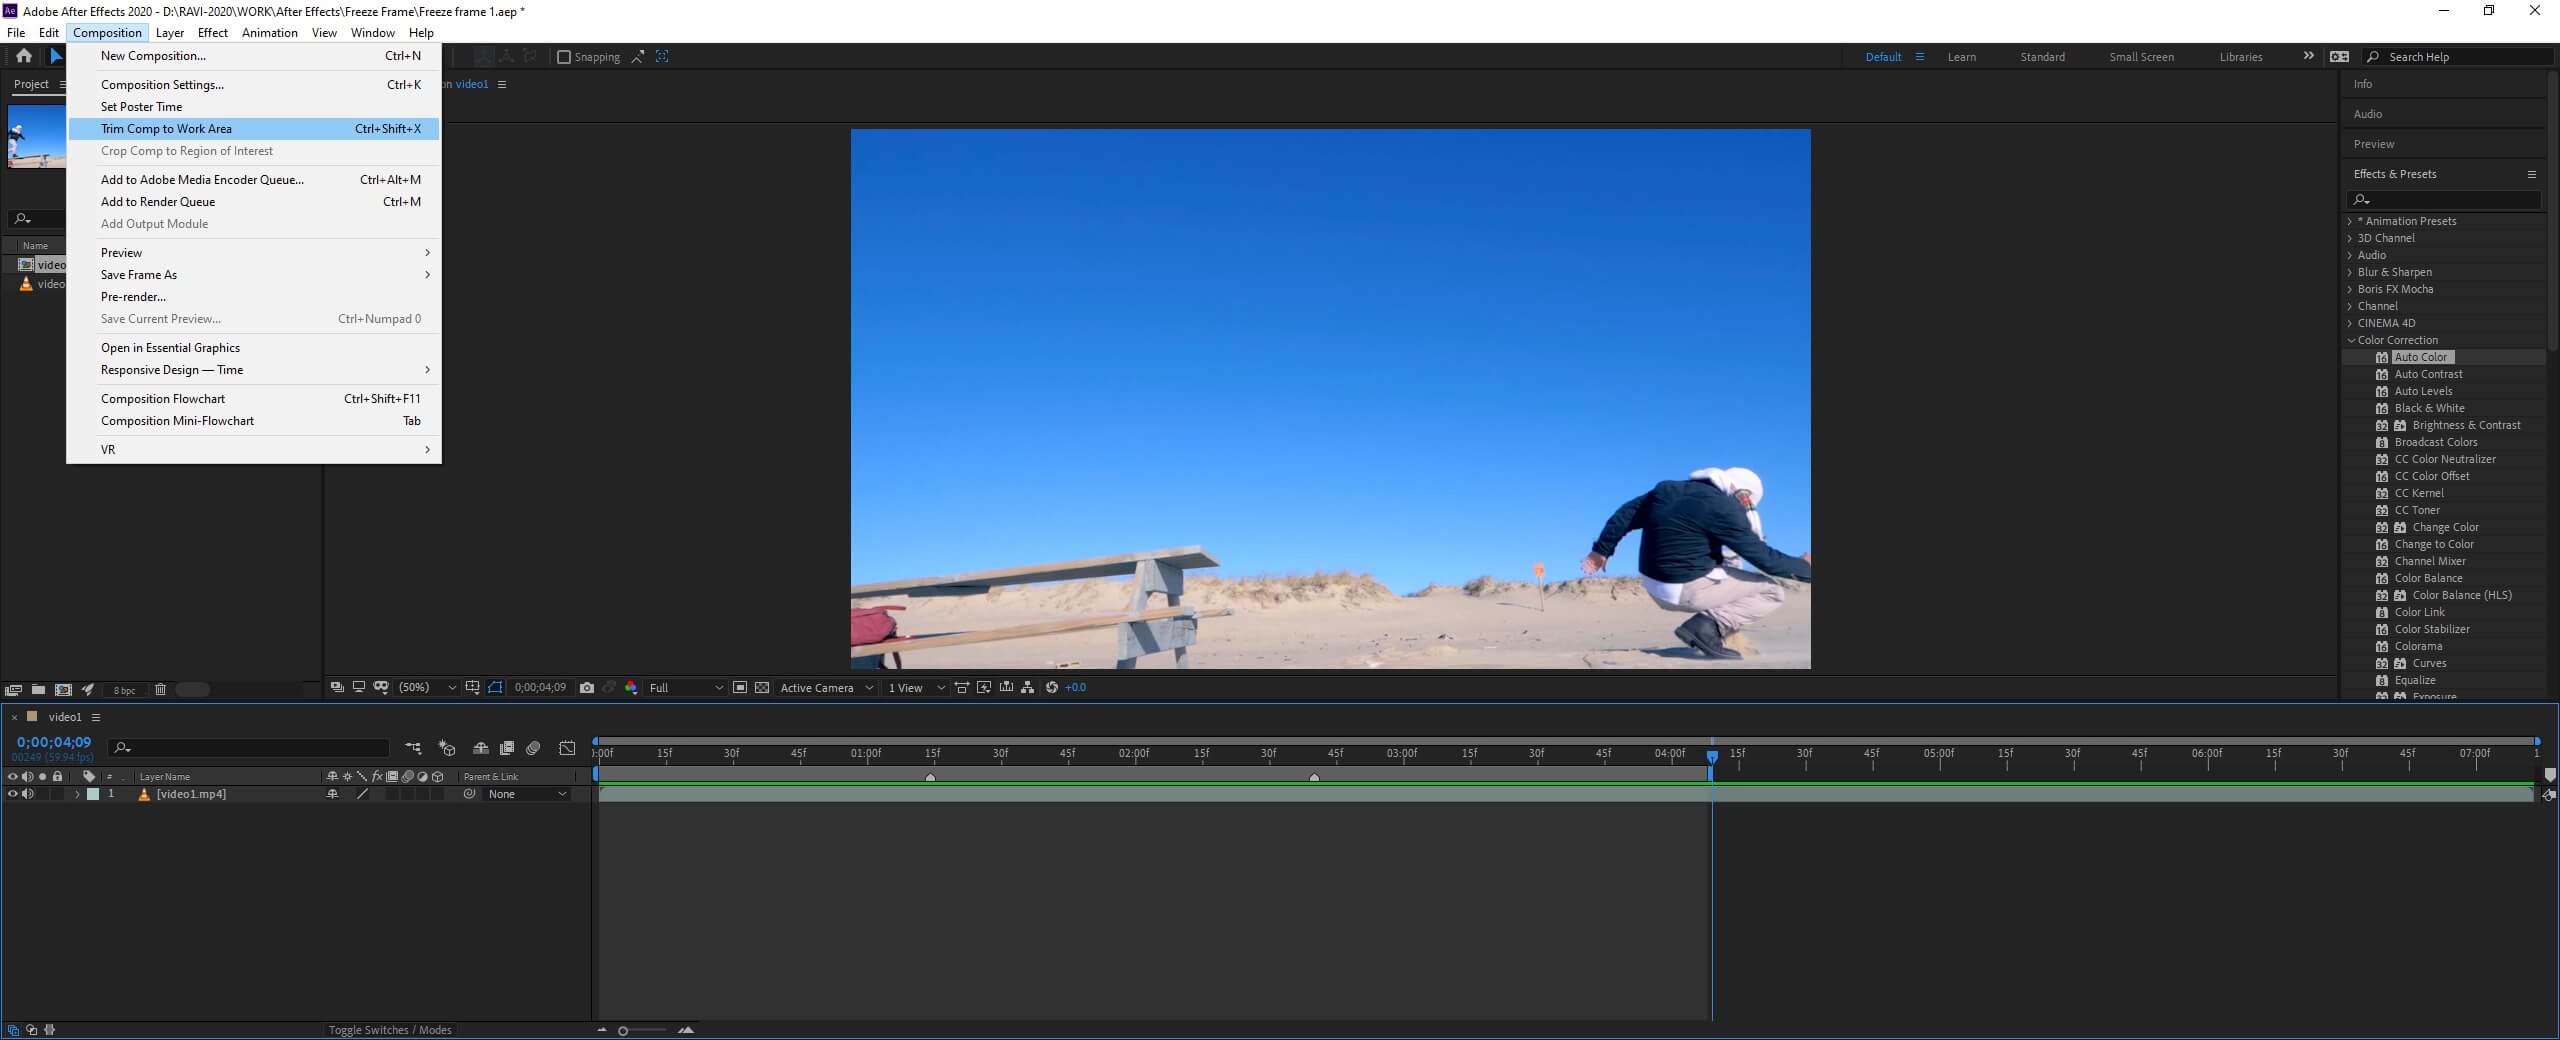Enable Motion Blur for all layers
The width and height of the screenshot is (2560, 1040).
click(x=533, y=748)
